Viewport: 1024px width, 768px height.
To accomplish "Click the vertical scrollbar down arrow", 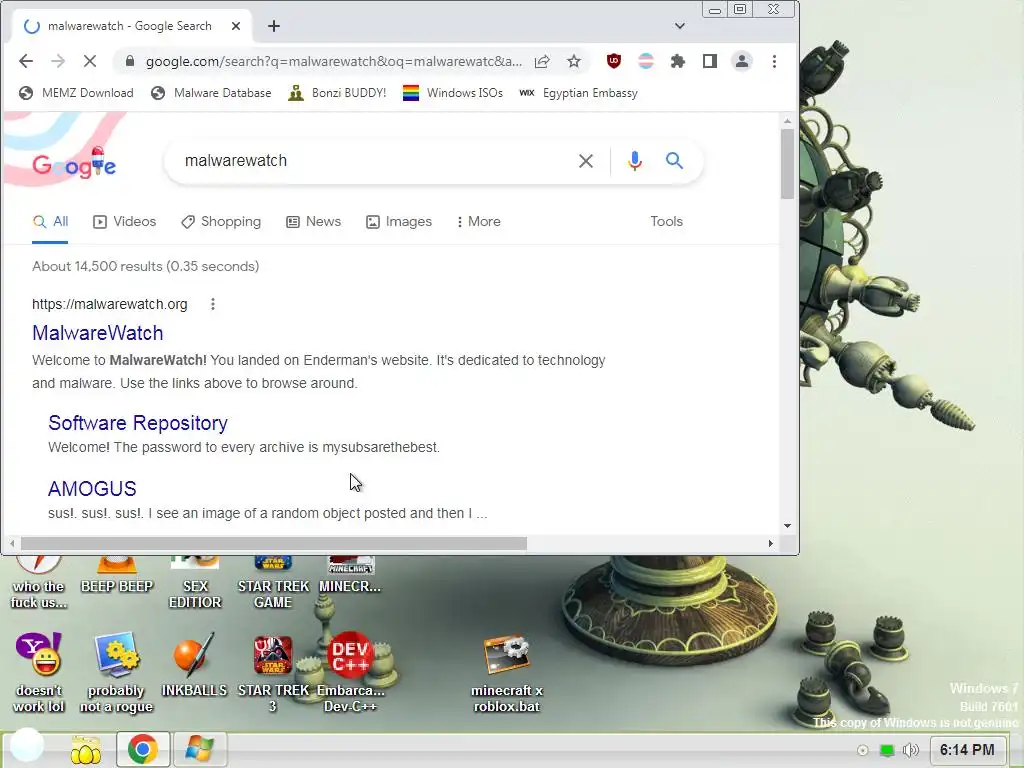I will 788,526.
